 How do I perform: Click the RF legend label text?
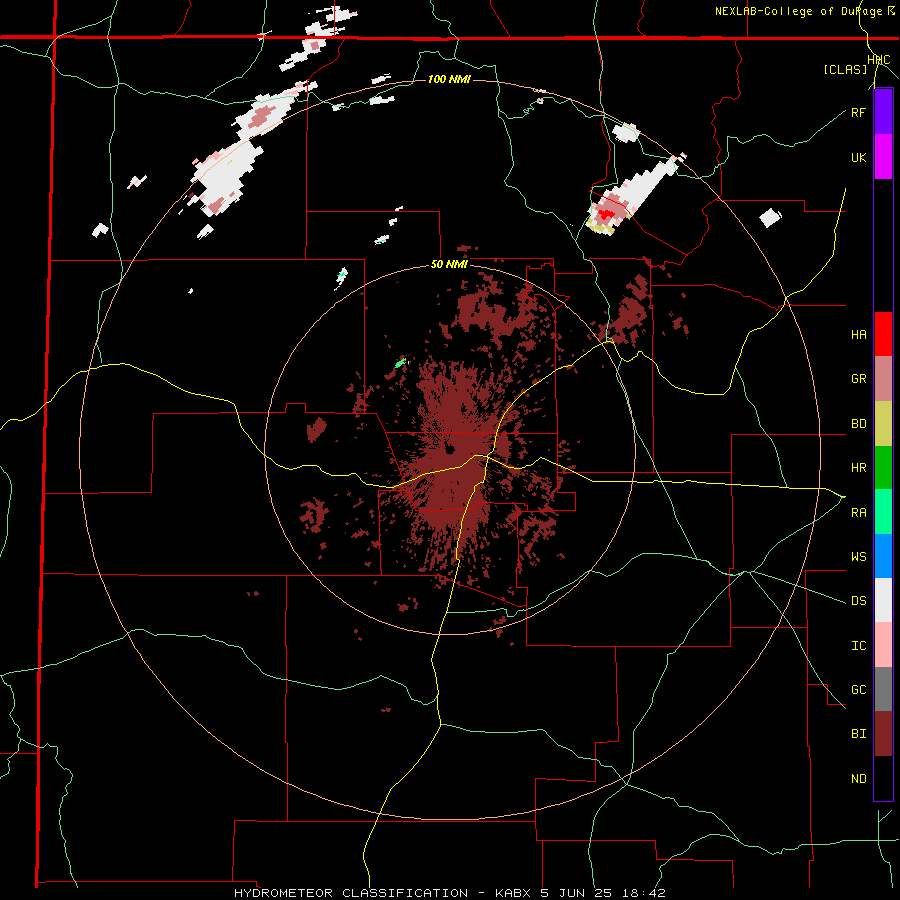click(858, 112)
